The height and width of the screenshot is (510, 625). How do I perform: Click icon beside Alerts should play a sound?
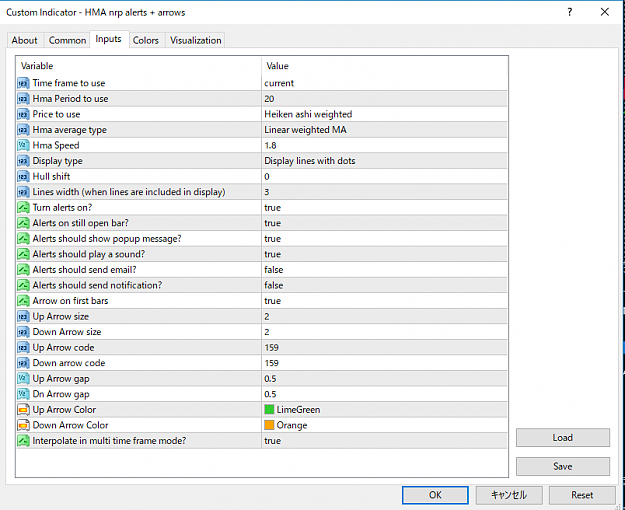point(23,254)
